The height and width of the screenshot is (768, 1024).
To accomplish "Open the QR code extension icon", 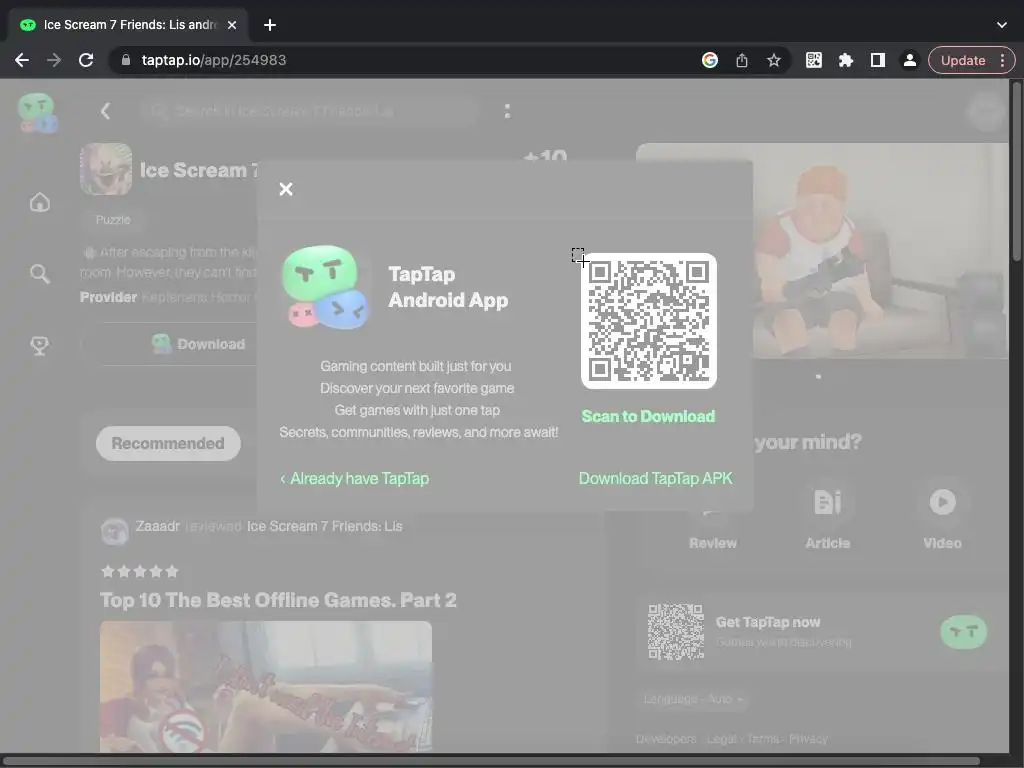I will [x=814, y=60].
